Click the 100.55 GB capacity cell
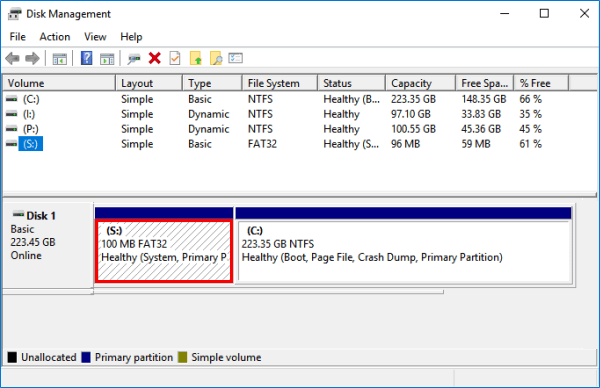The image size is (600, 388). (x=413, y=129)
